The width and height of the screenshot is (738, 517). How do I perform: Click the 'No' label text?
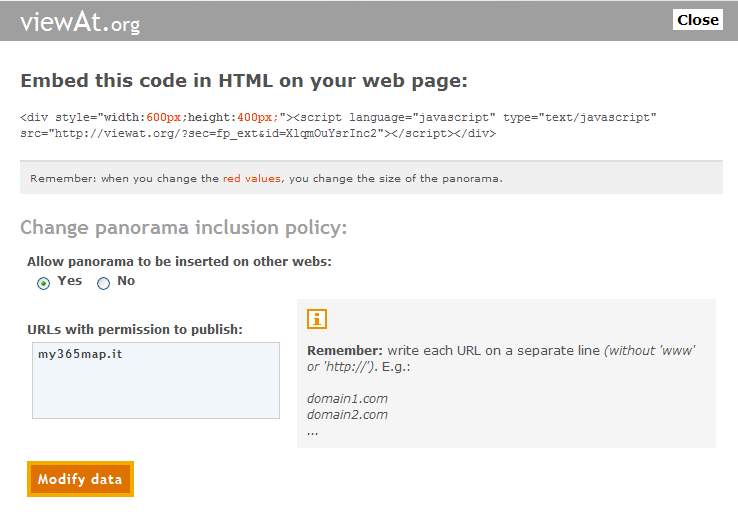(x=126, y=281)
